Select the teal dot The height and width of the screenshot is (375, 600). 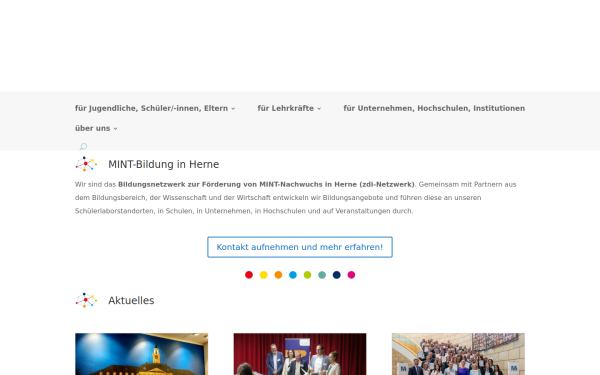(x=322, y=275)
